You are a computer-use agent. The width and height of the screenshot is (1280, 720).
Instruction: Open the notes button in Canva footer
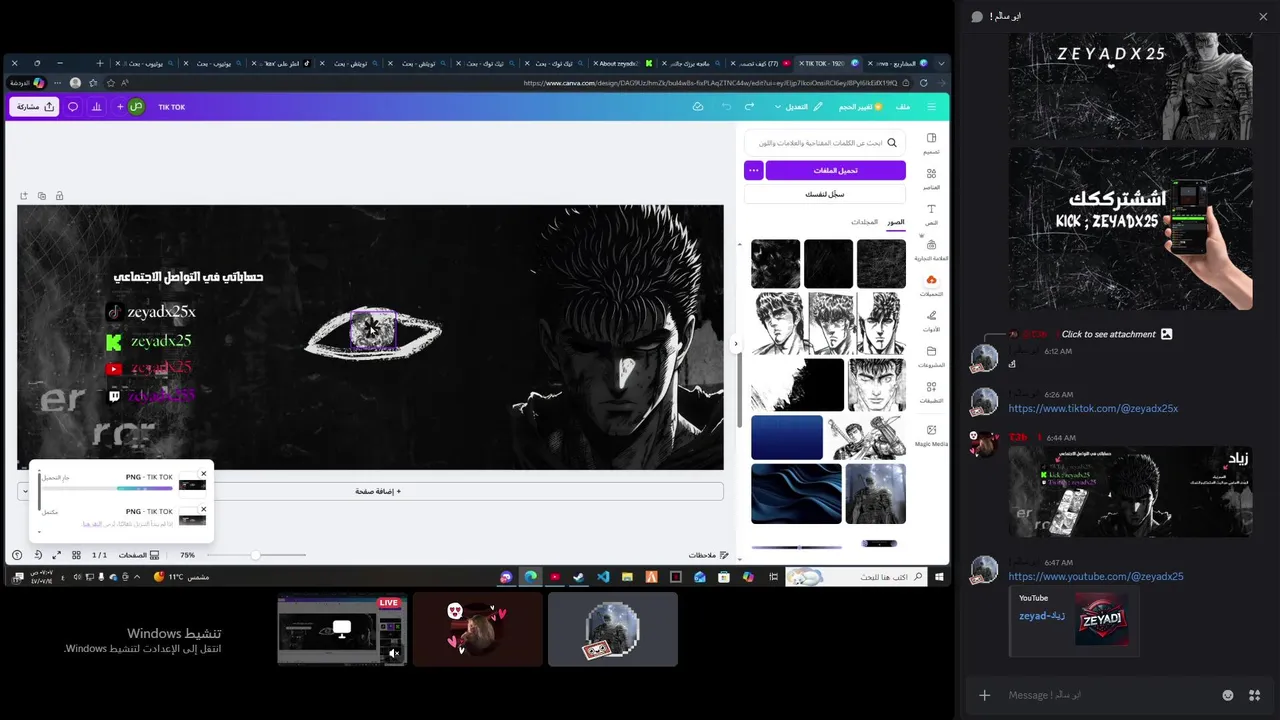709,554
